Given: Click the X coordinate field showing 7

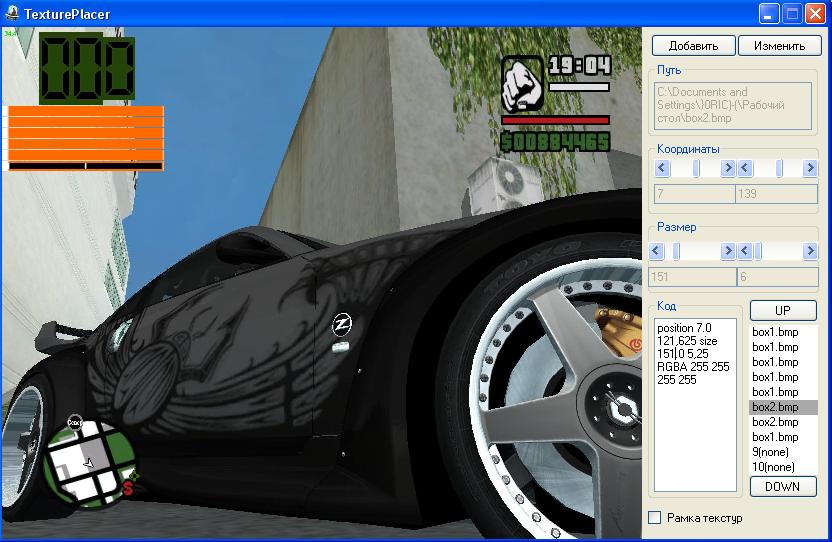Looking at the screenshot, I should [x=694, y=194].
